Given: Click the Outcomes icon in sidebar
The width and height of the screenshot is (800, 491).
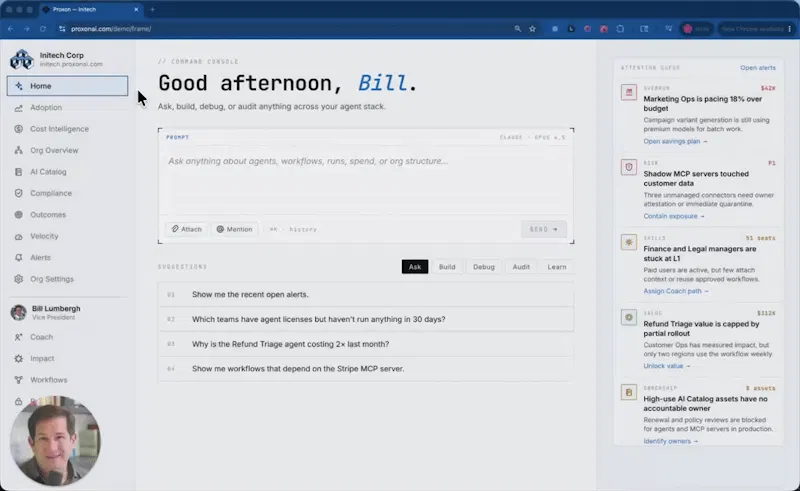Looking at the screenshot, I should (x=18, y=215).
